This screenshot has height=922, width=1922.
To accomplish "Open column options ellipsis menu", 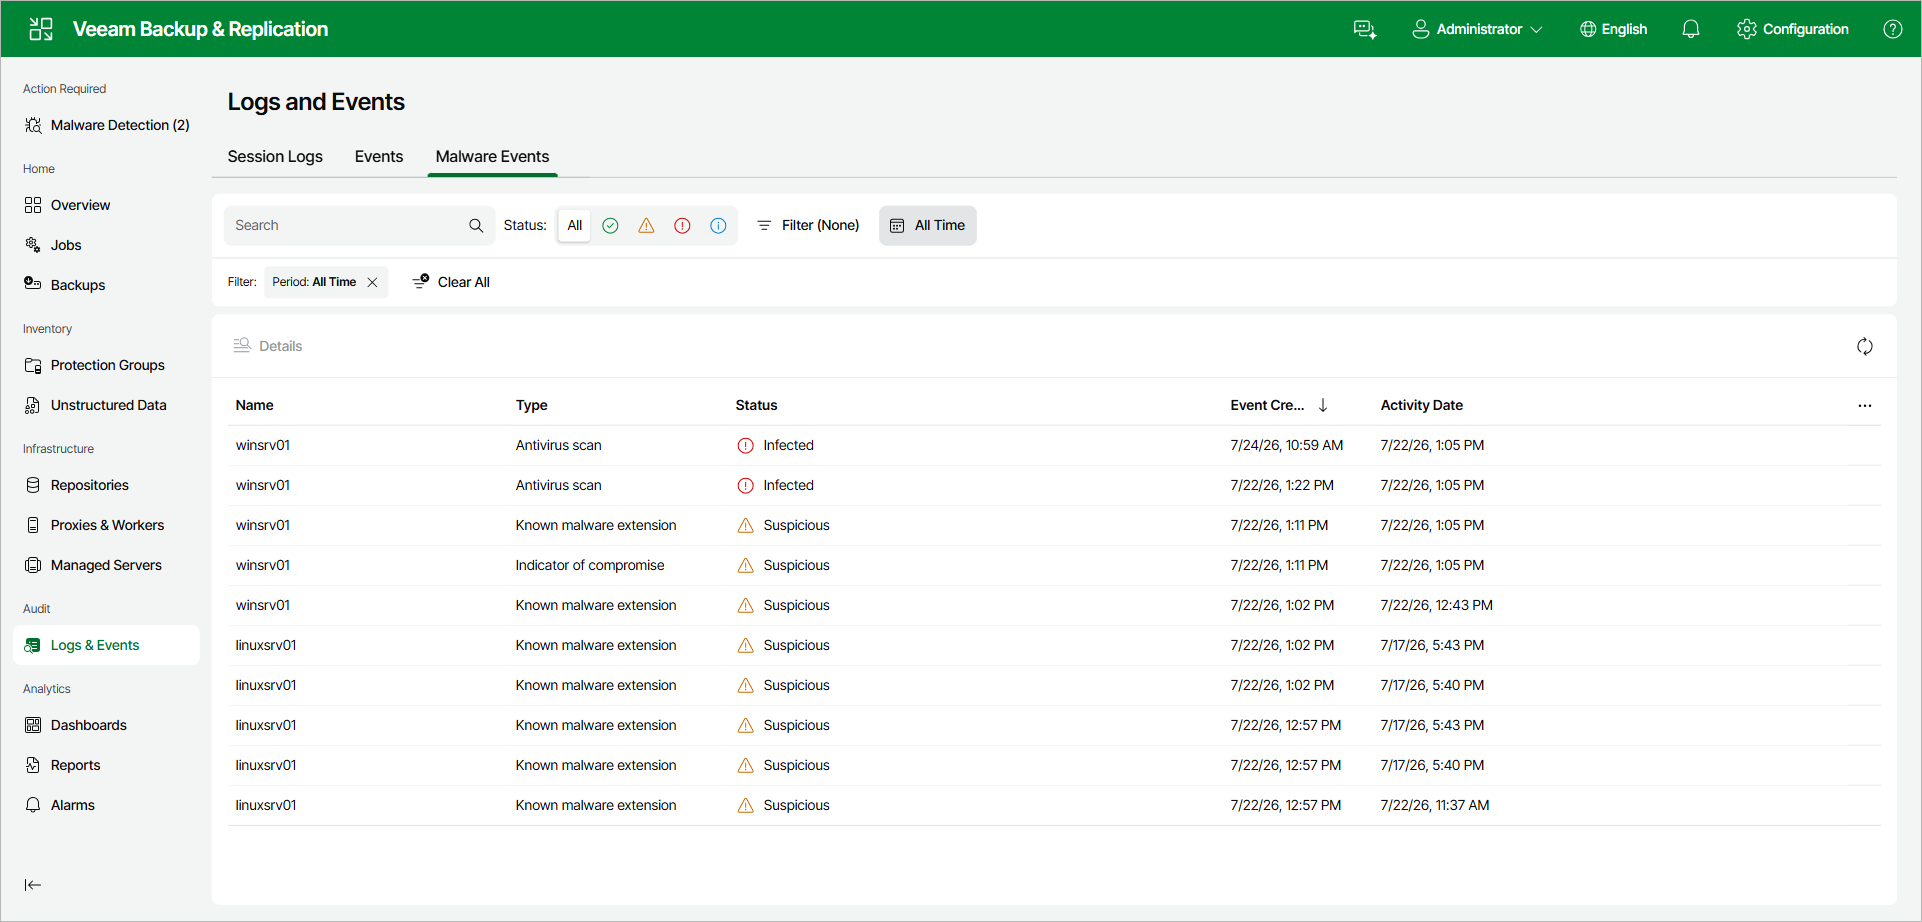I will coord(1865,406).
